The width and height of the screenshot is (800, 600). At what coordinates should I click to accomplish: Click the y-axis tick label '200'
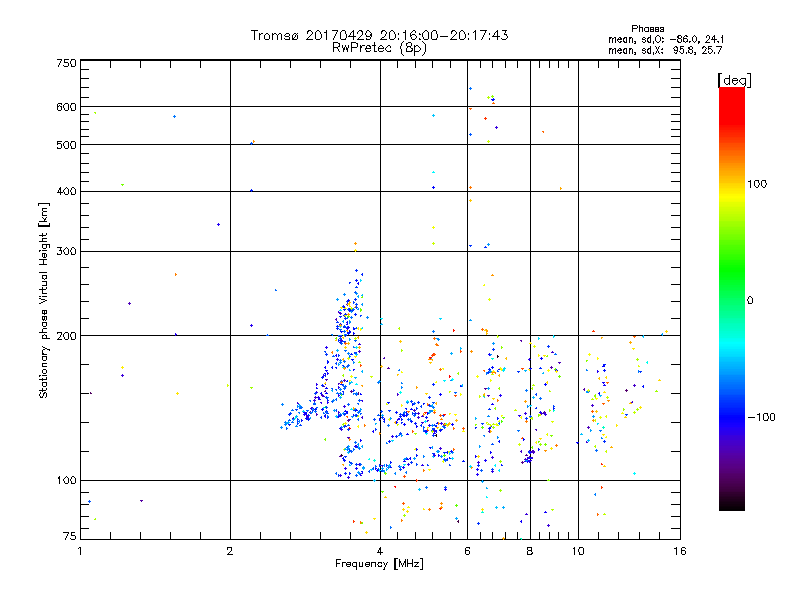click(x=66, y=336)
